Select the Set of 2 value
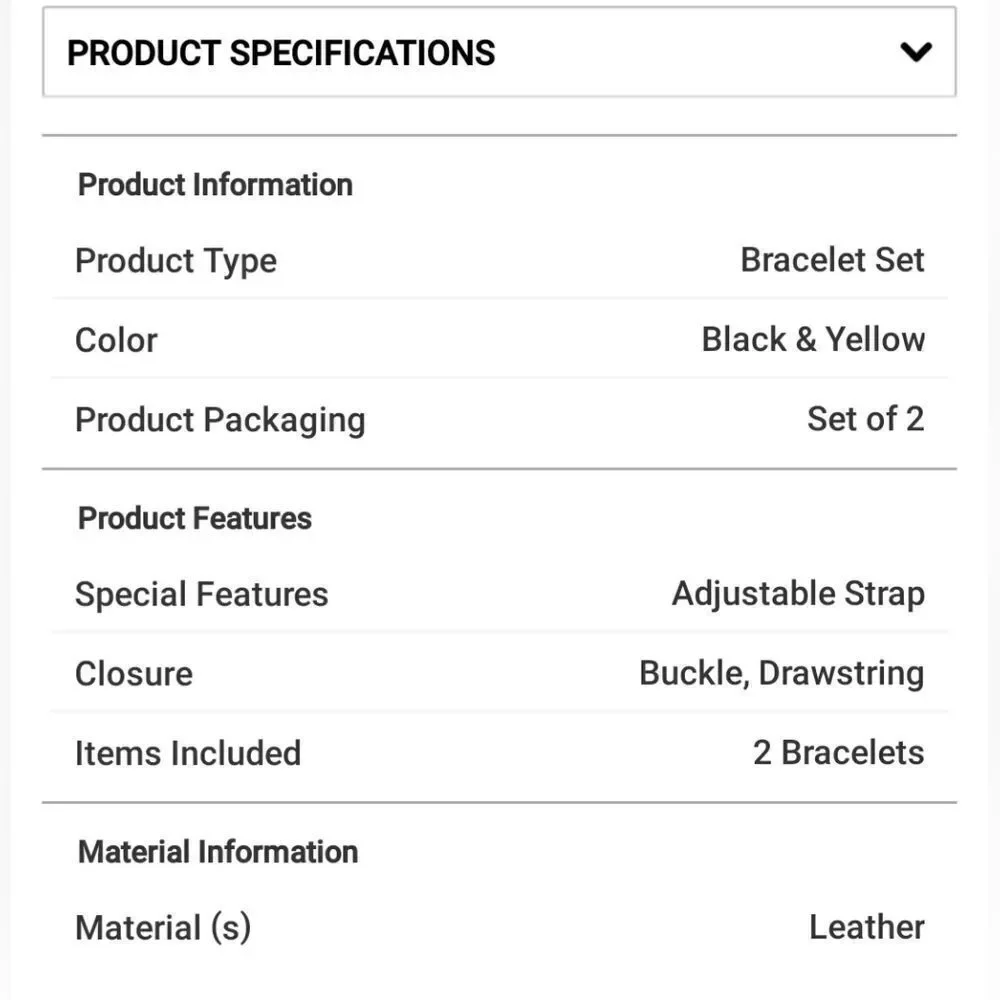The height and width of the screenshot is (1000, 1000). pos(865,419)
